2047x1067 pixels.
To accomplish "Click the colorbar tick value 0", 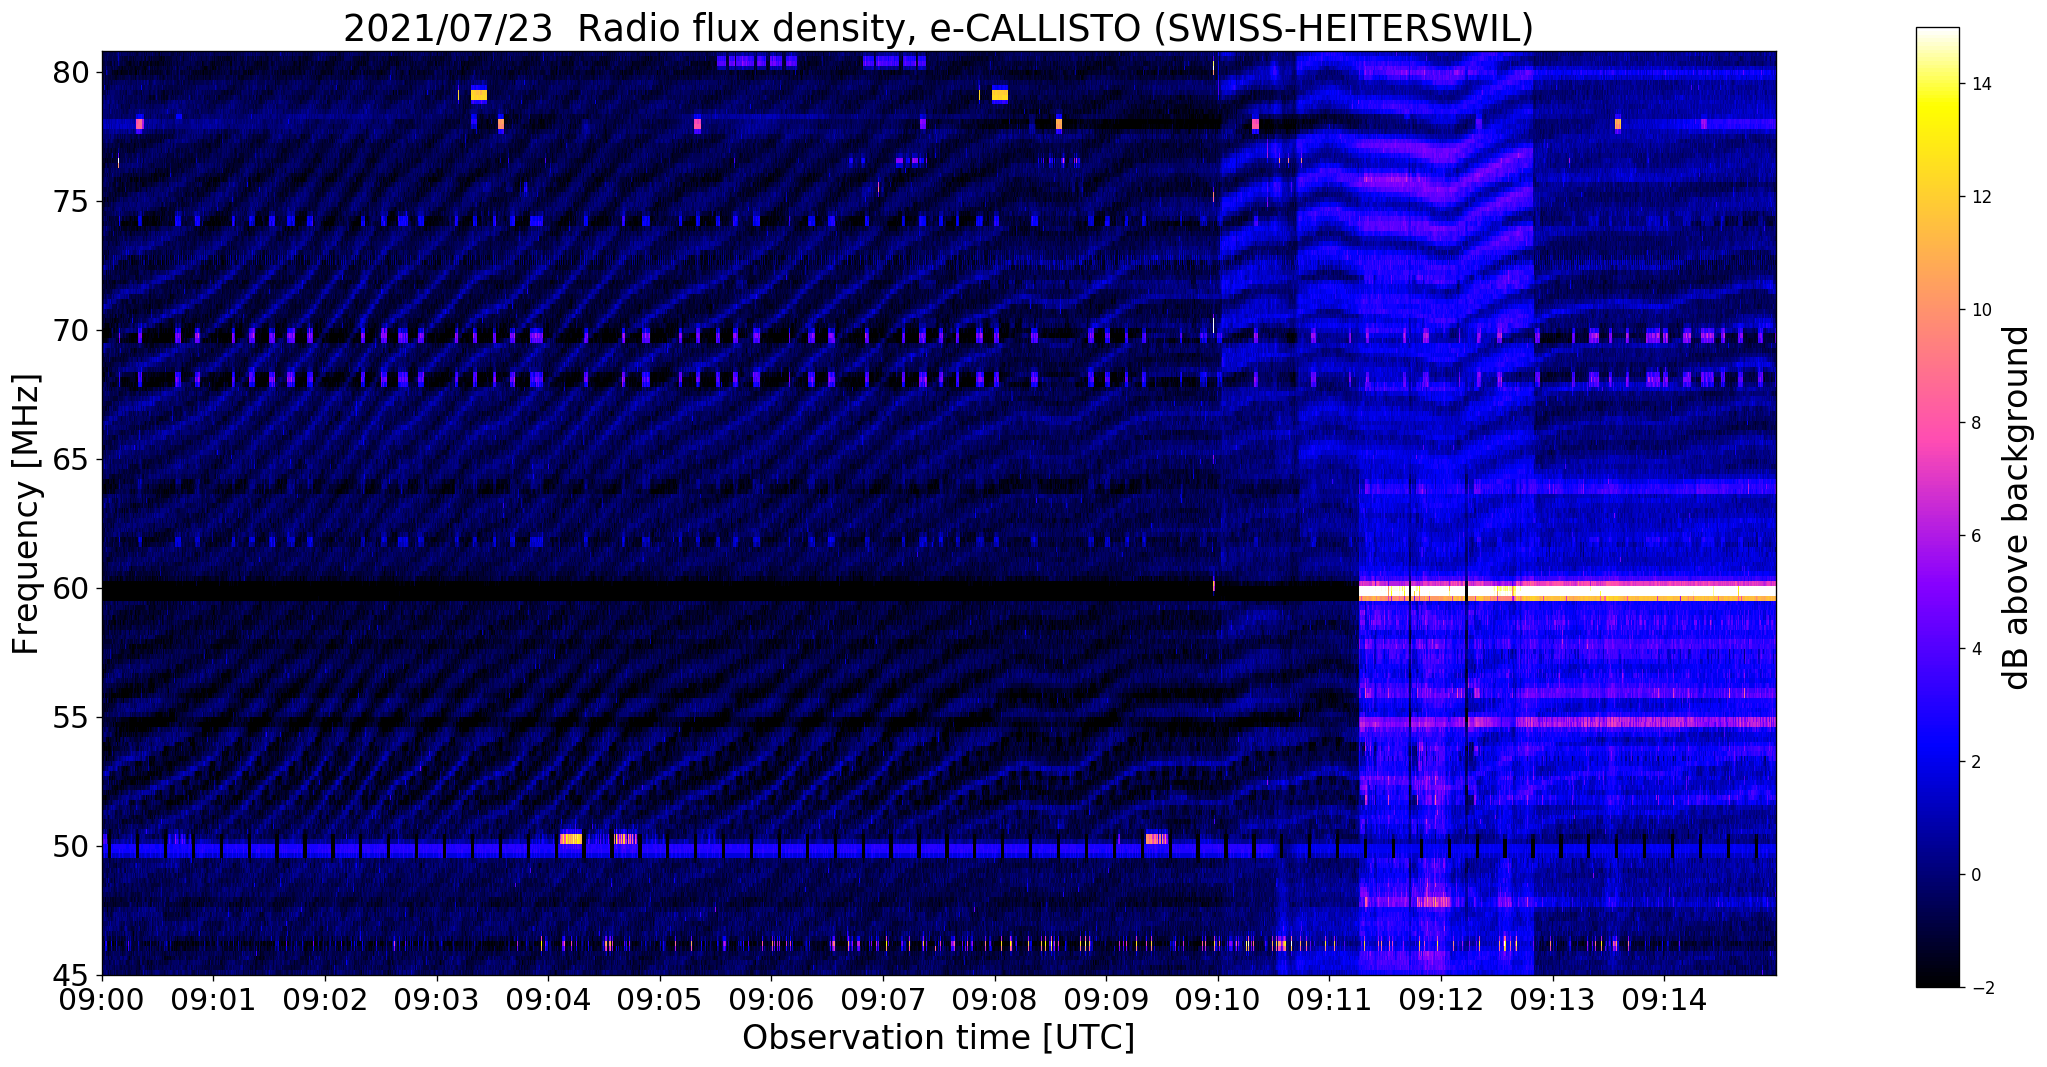I will click(x=1974, y=875).
